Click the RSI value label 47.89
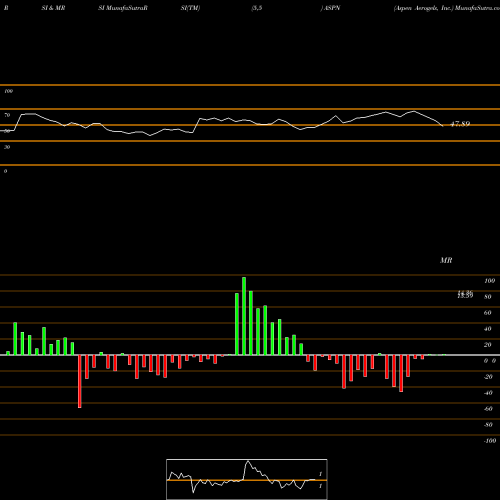 point(460,124)
